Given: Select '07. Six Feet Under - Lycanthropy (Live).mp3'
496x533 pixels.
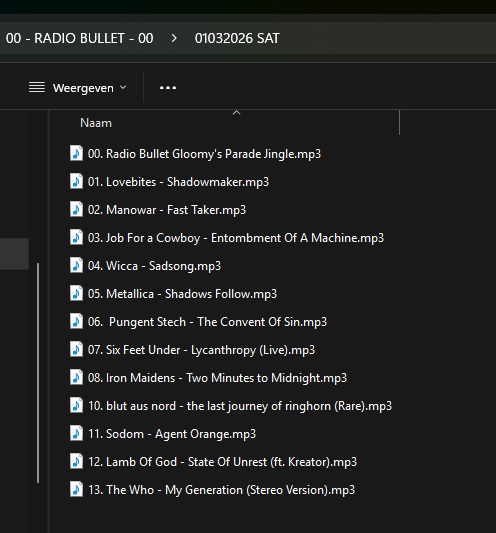Looking at the screenshot, I should [202, 350].
